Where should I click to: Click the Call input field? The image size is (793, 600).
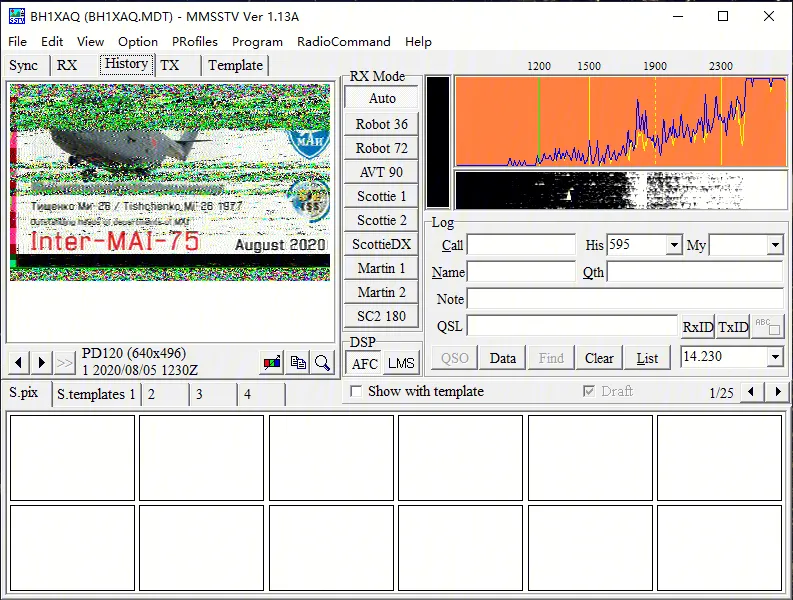[x=521, y=245]
